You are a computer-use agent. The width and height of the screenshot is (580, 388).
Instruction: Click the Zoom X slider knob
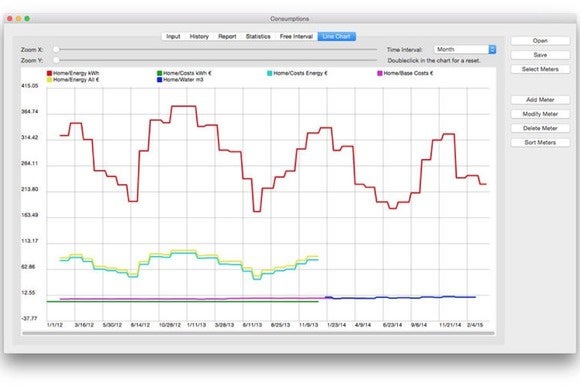[56, 49]
